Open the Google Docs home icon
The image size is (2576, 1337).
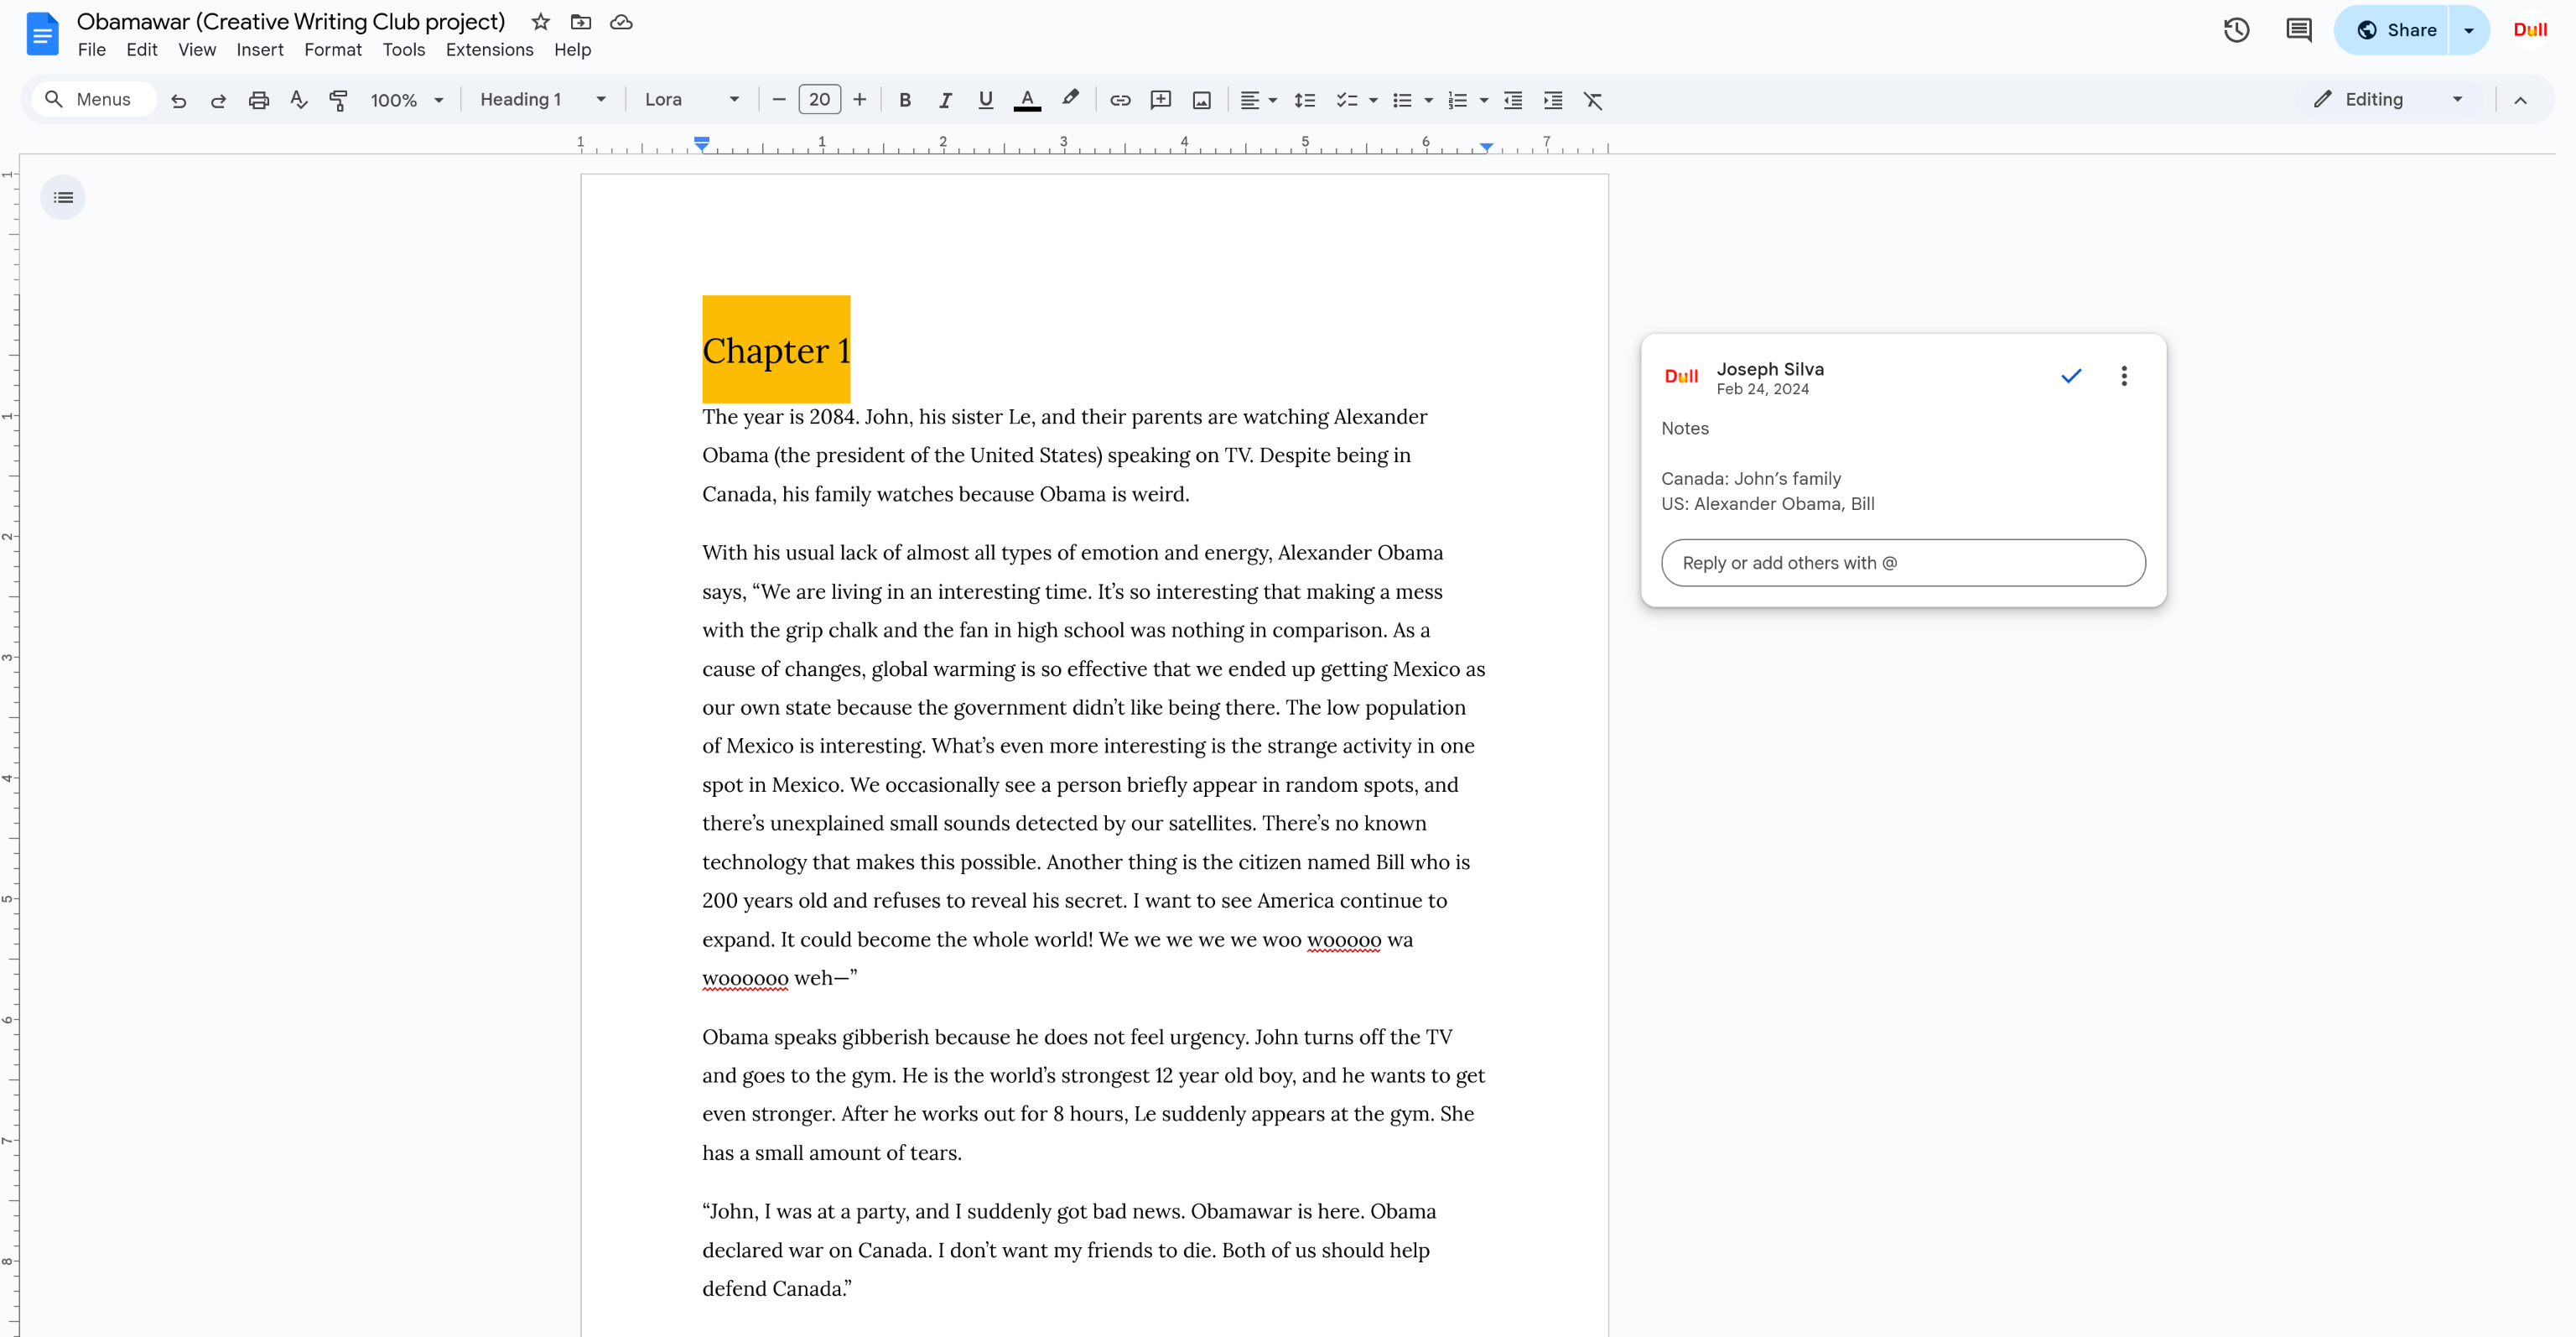pyautogui.click(x=41, y=33)
